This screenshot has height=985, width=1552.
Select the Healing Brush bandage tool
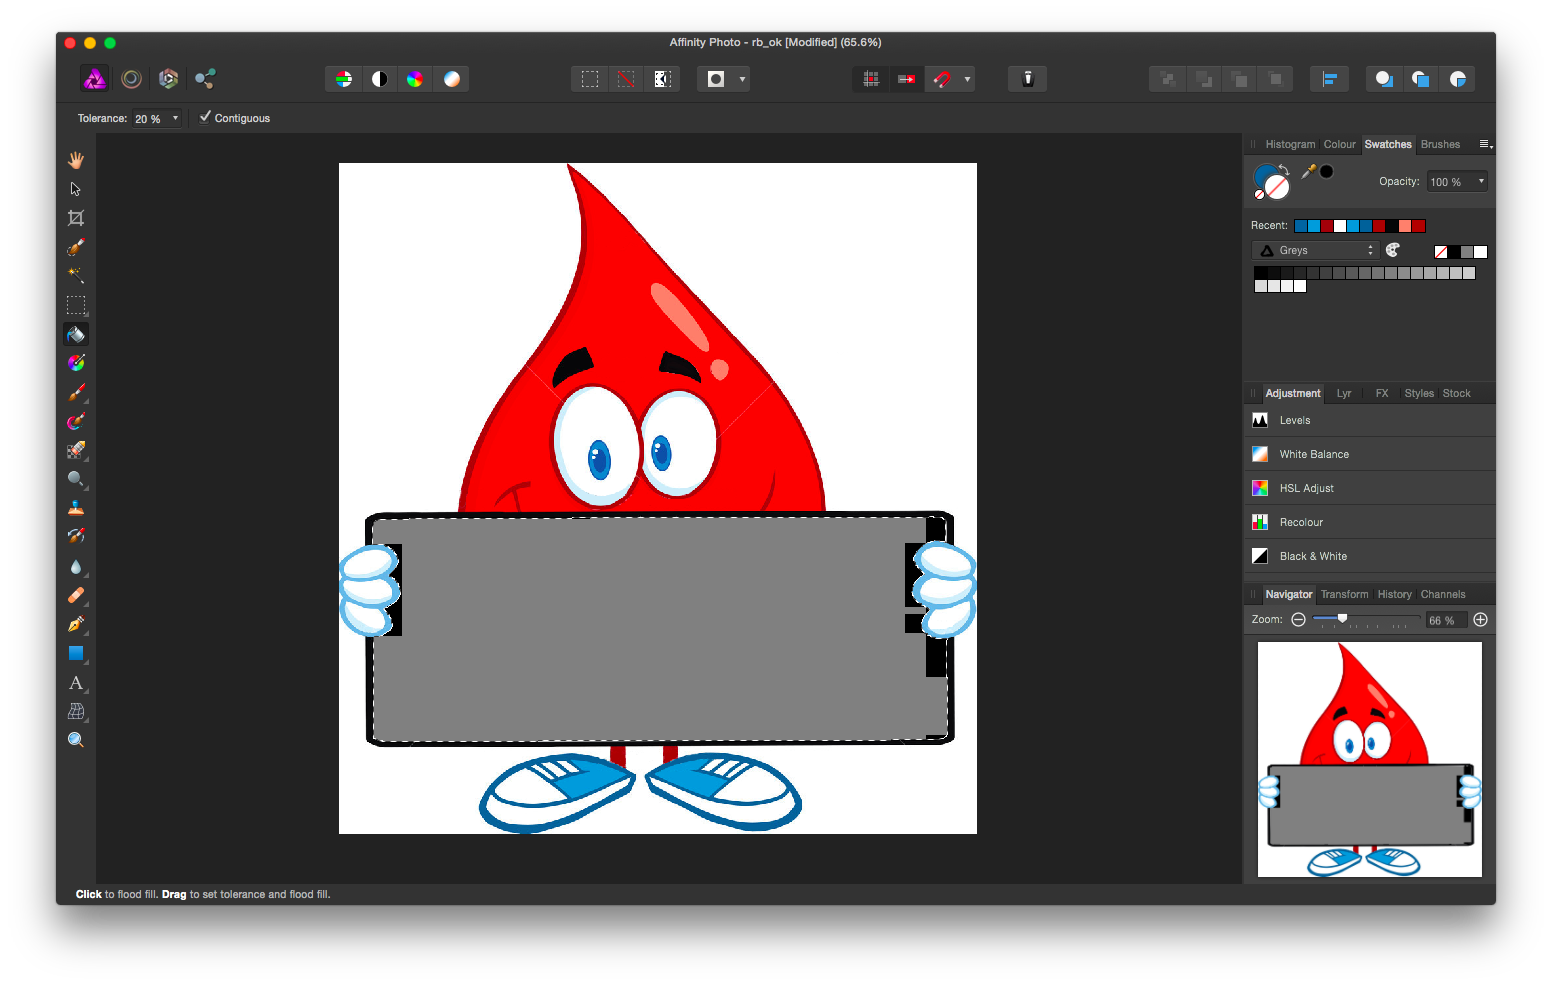[x=76, y=596]
